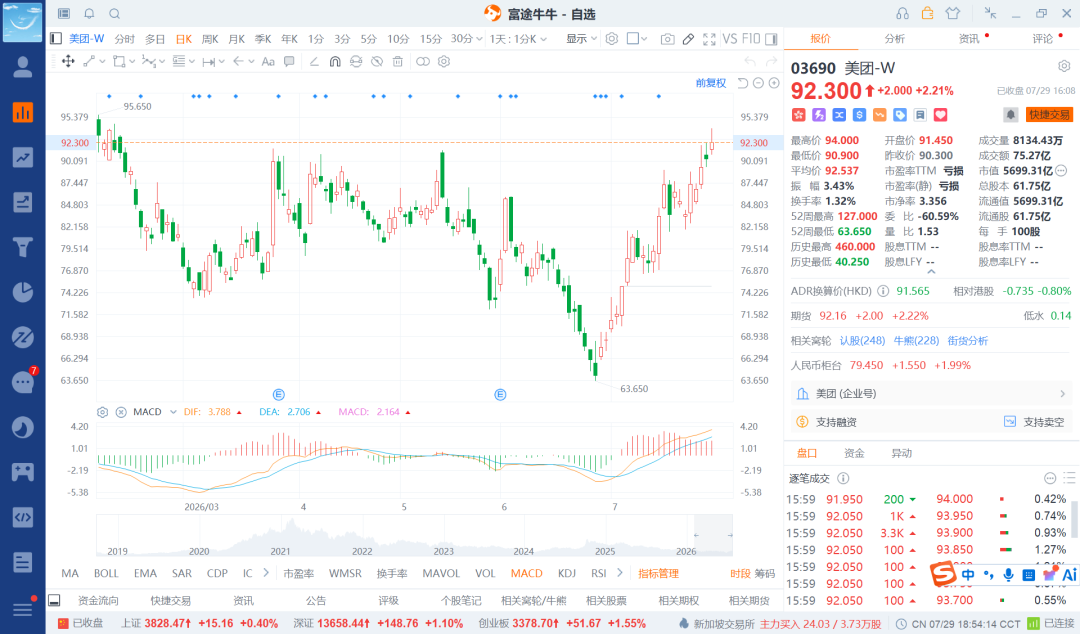Click the trades list scrollbar
Viewport: 1080px width, 634px height.
click(1074, 519)
